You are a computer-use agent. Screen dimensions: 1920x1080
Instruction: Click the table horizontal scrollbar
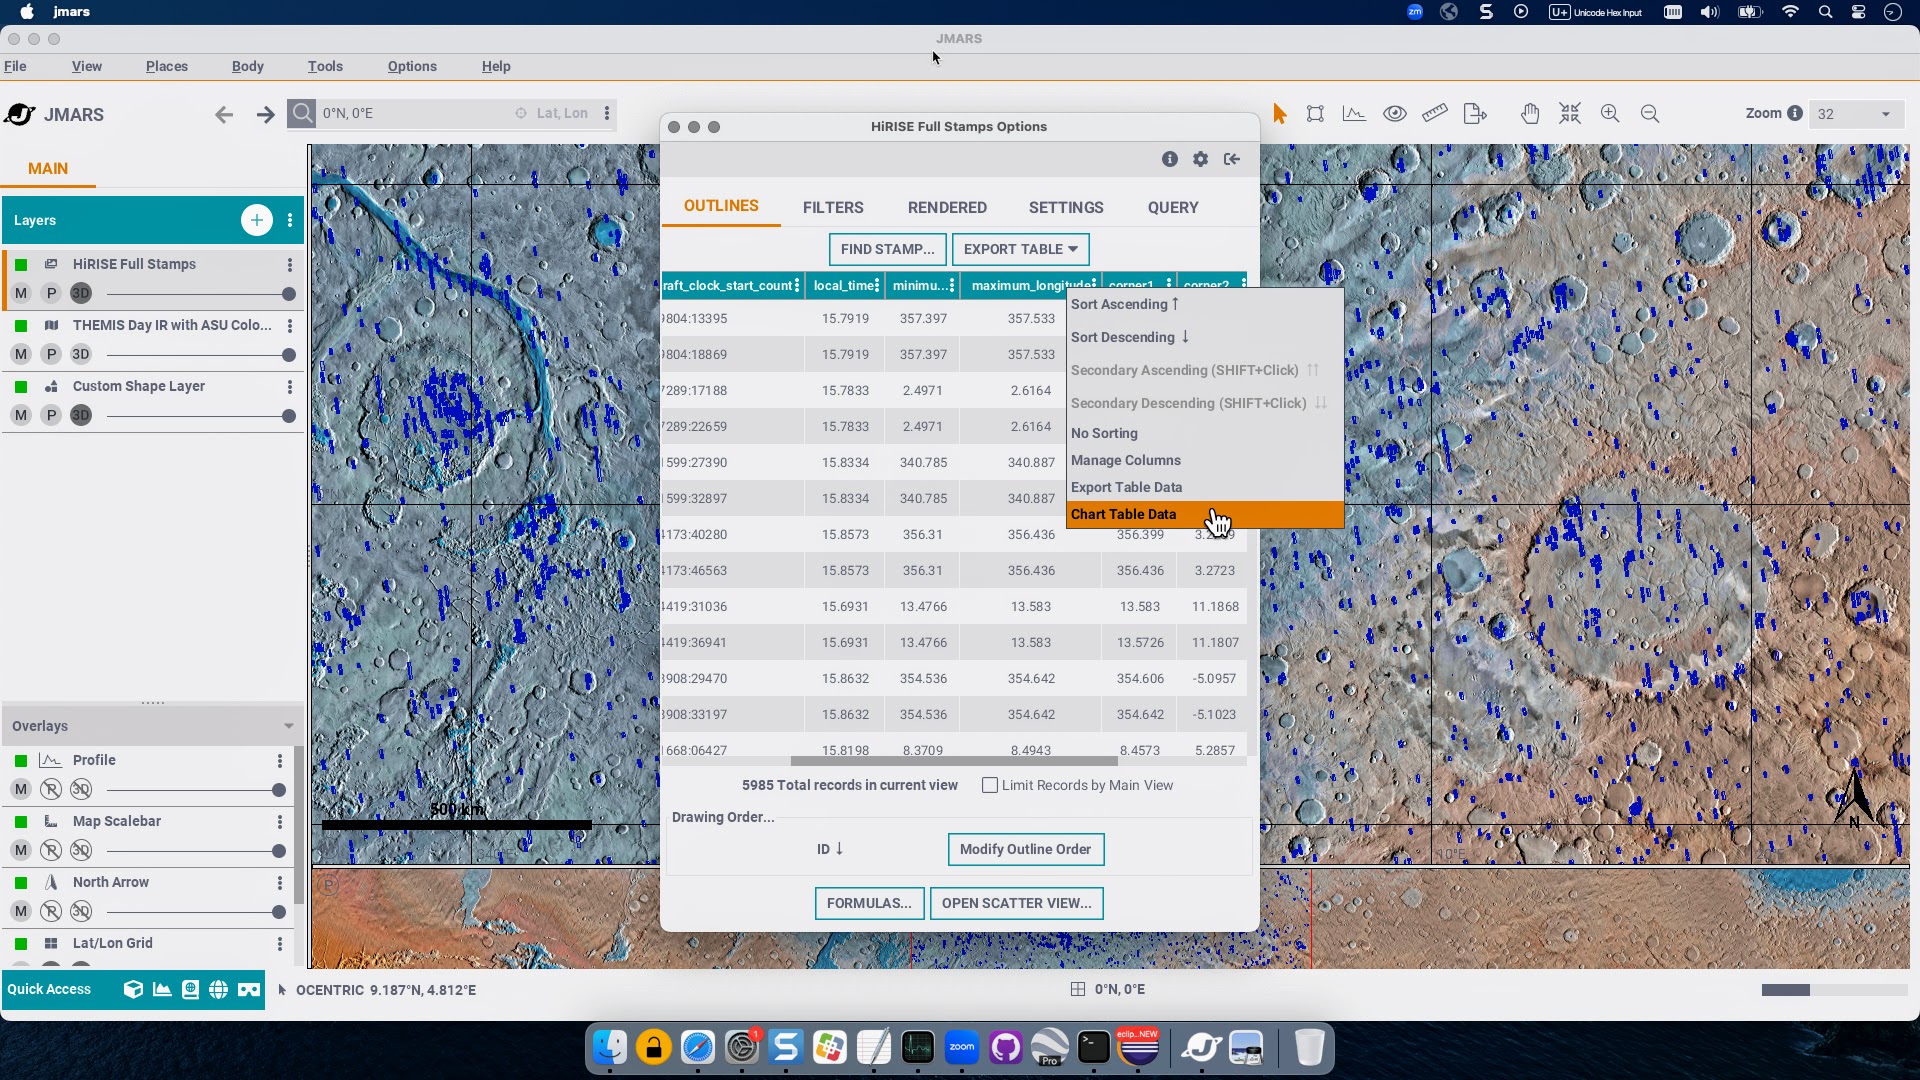(x=953, y=761)
